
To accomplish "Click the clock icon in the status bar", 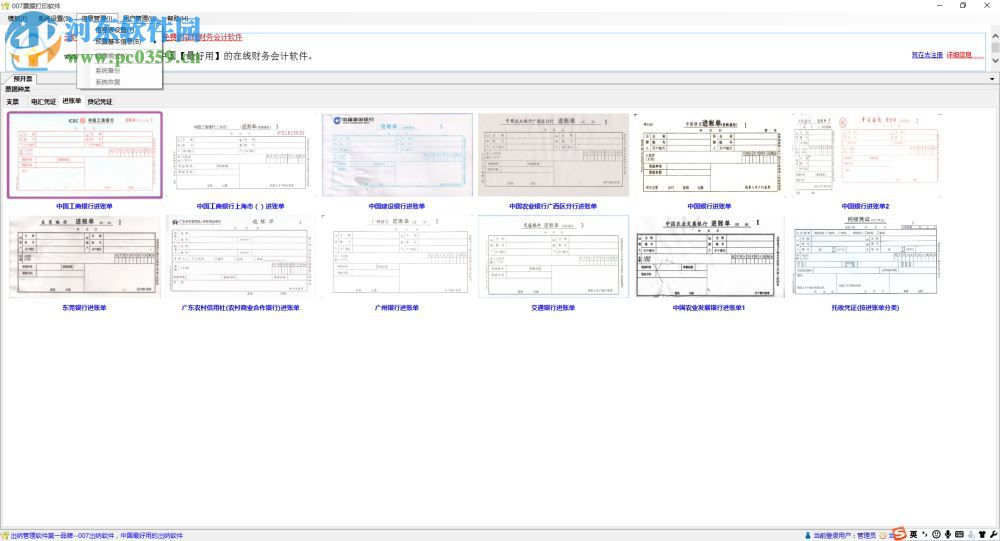I will point(884,535).
